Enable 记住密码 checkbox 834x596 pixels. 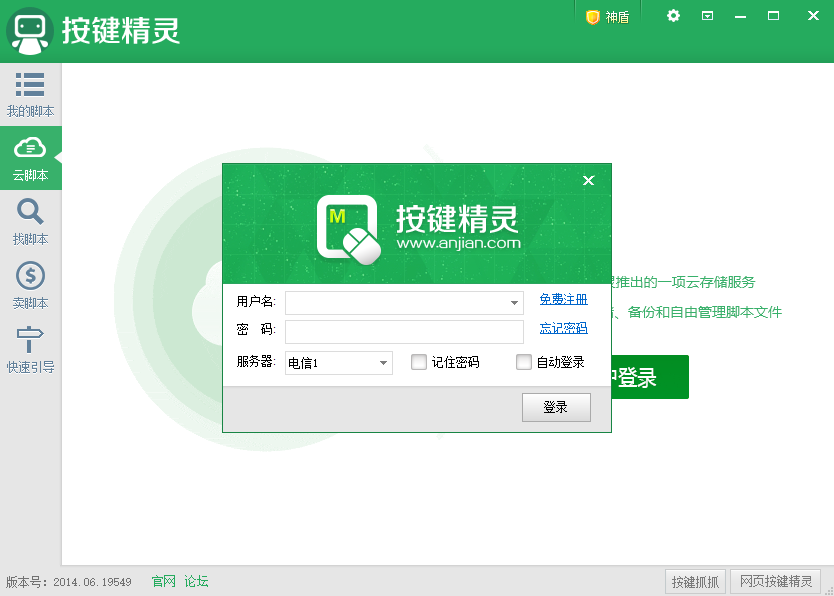[x=419, y=362]
